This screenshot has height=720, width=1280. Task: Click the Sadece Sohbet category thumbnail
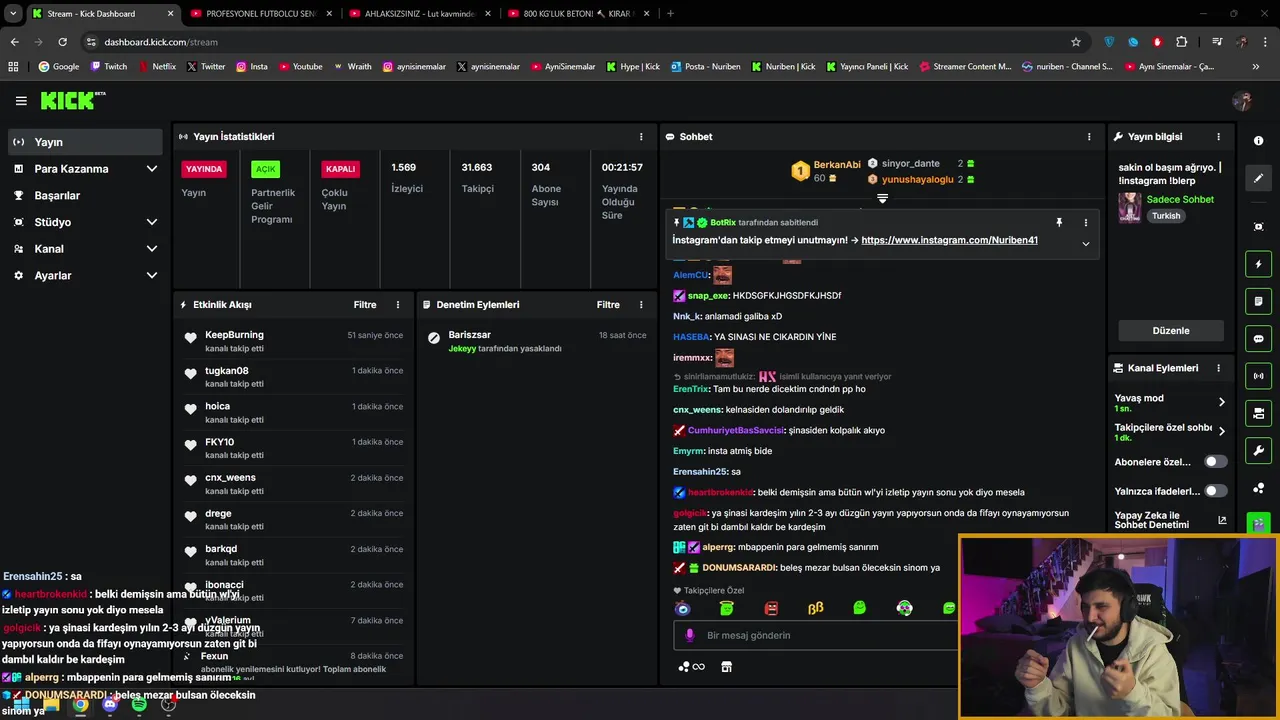[x=1130, y=207]
